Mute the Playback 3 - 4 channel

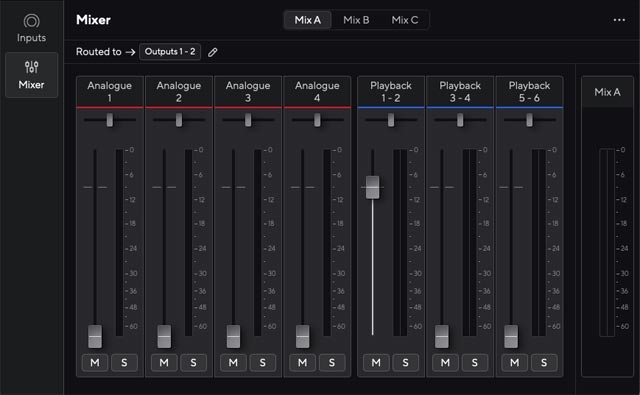(445, 362)
